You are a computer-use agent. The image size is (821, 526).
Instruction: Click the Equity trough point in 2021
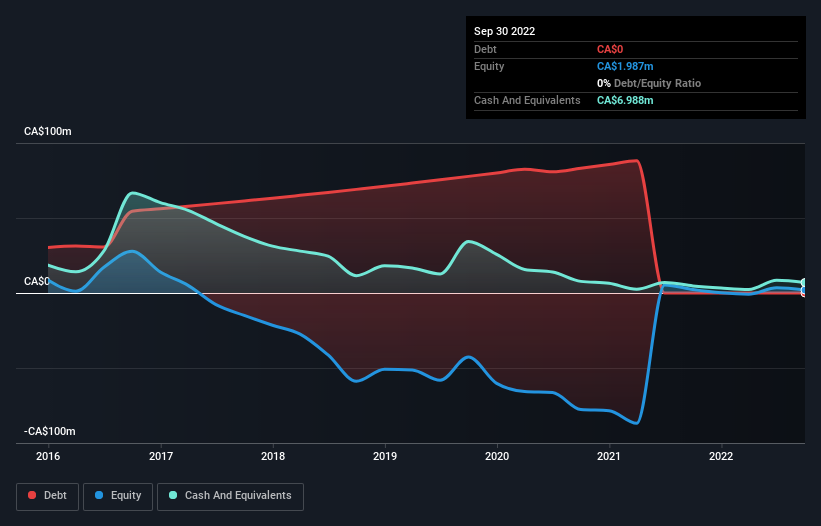pos(636,423)
